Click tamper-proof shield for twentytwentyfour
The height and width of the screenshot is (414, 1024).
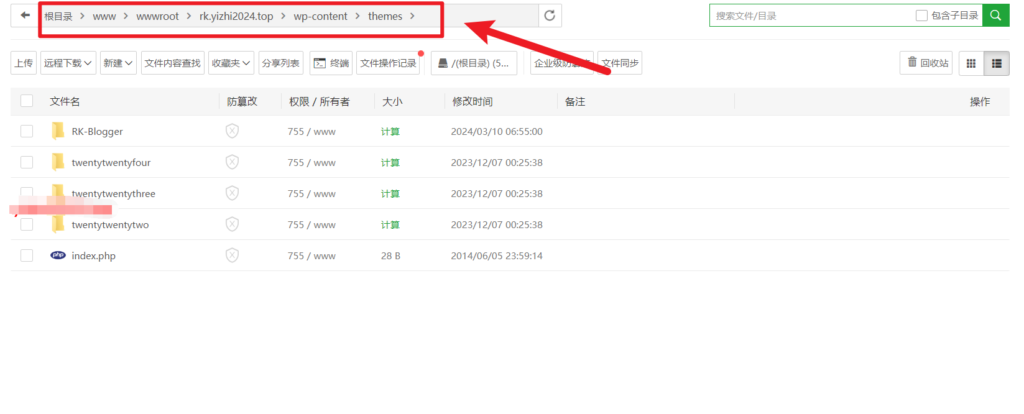(232, 162)
